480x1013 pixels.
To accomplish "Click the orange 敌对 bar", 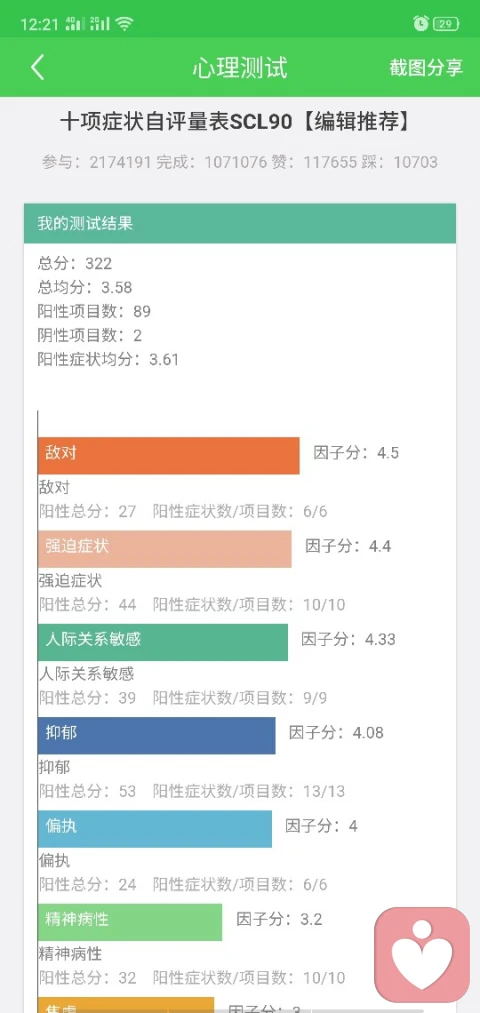I will [169, 455].
